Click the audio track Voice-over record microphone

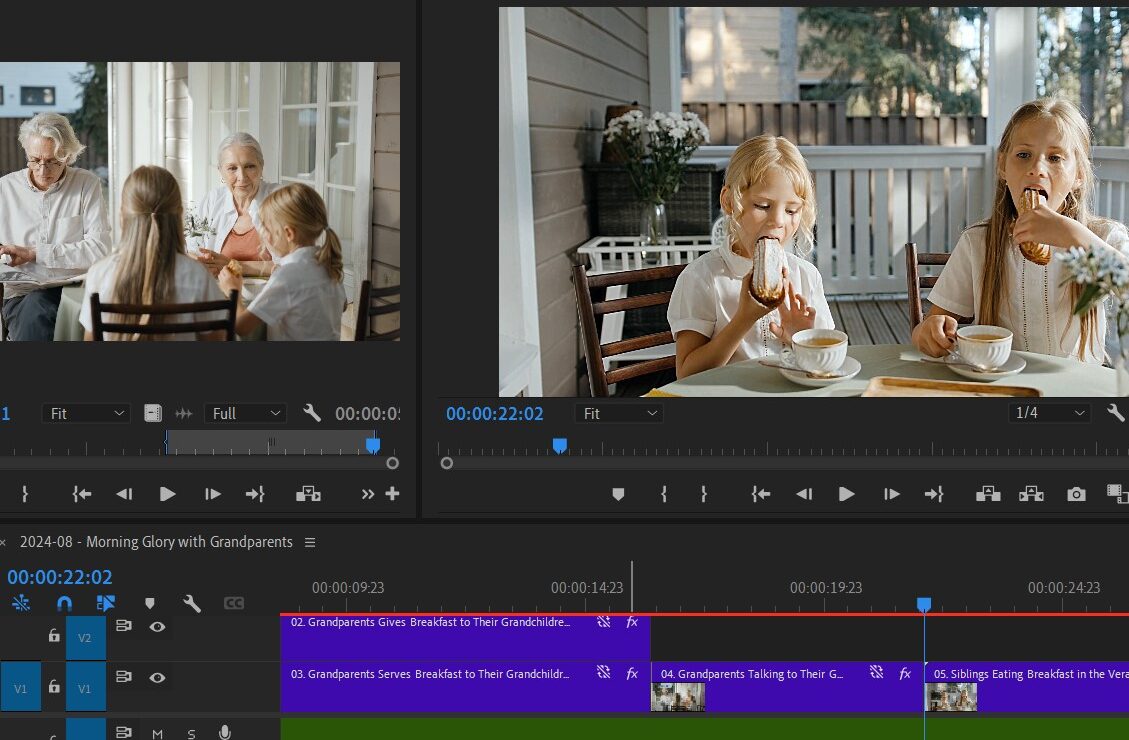tap(225, 732)
